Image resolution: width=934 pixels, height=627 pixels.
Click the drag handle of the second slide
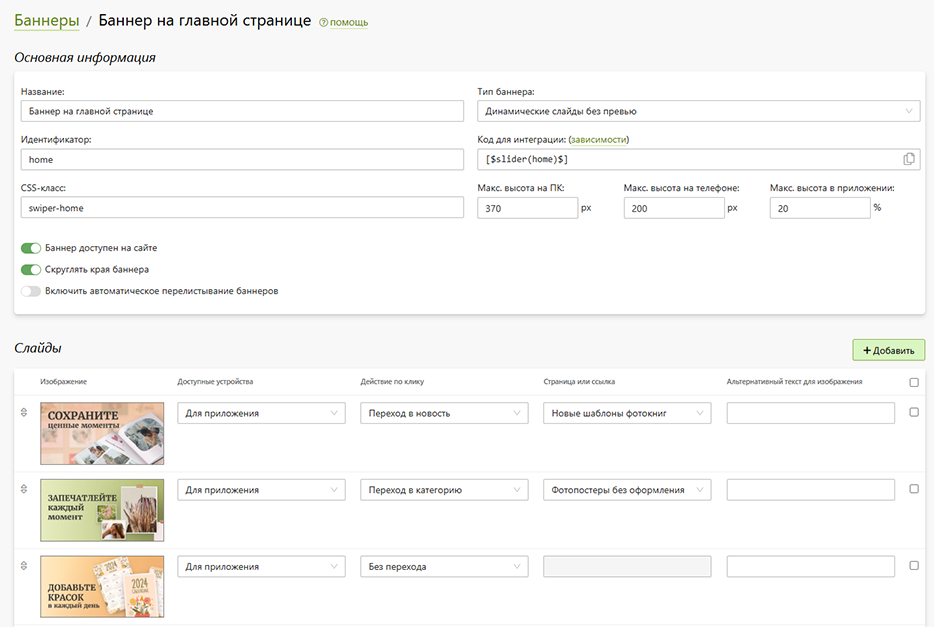[24, 489]
